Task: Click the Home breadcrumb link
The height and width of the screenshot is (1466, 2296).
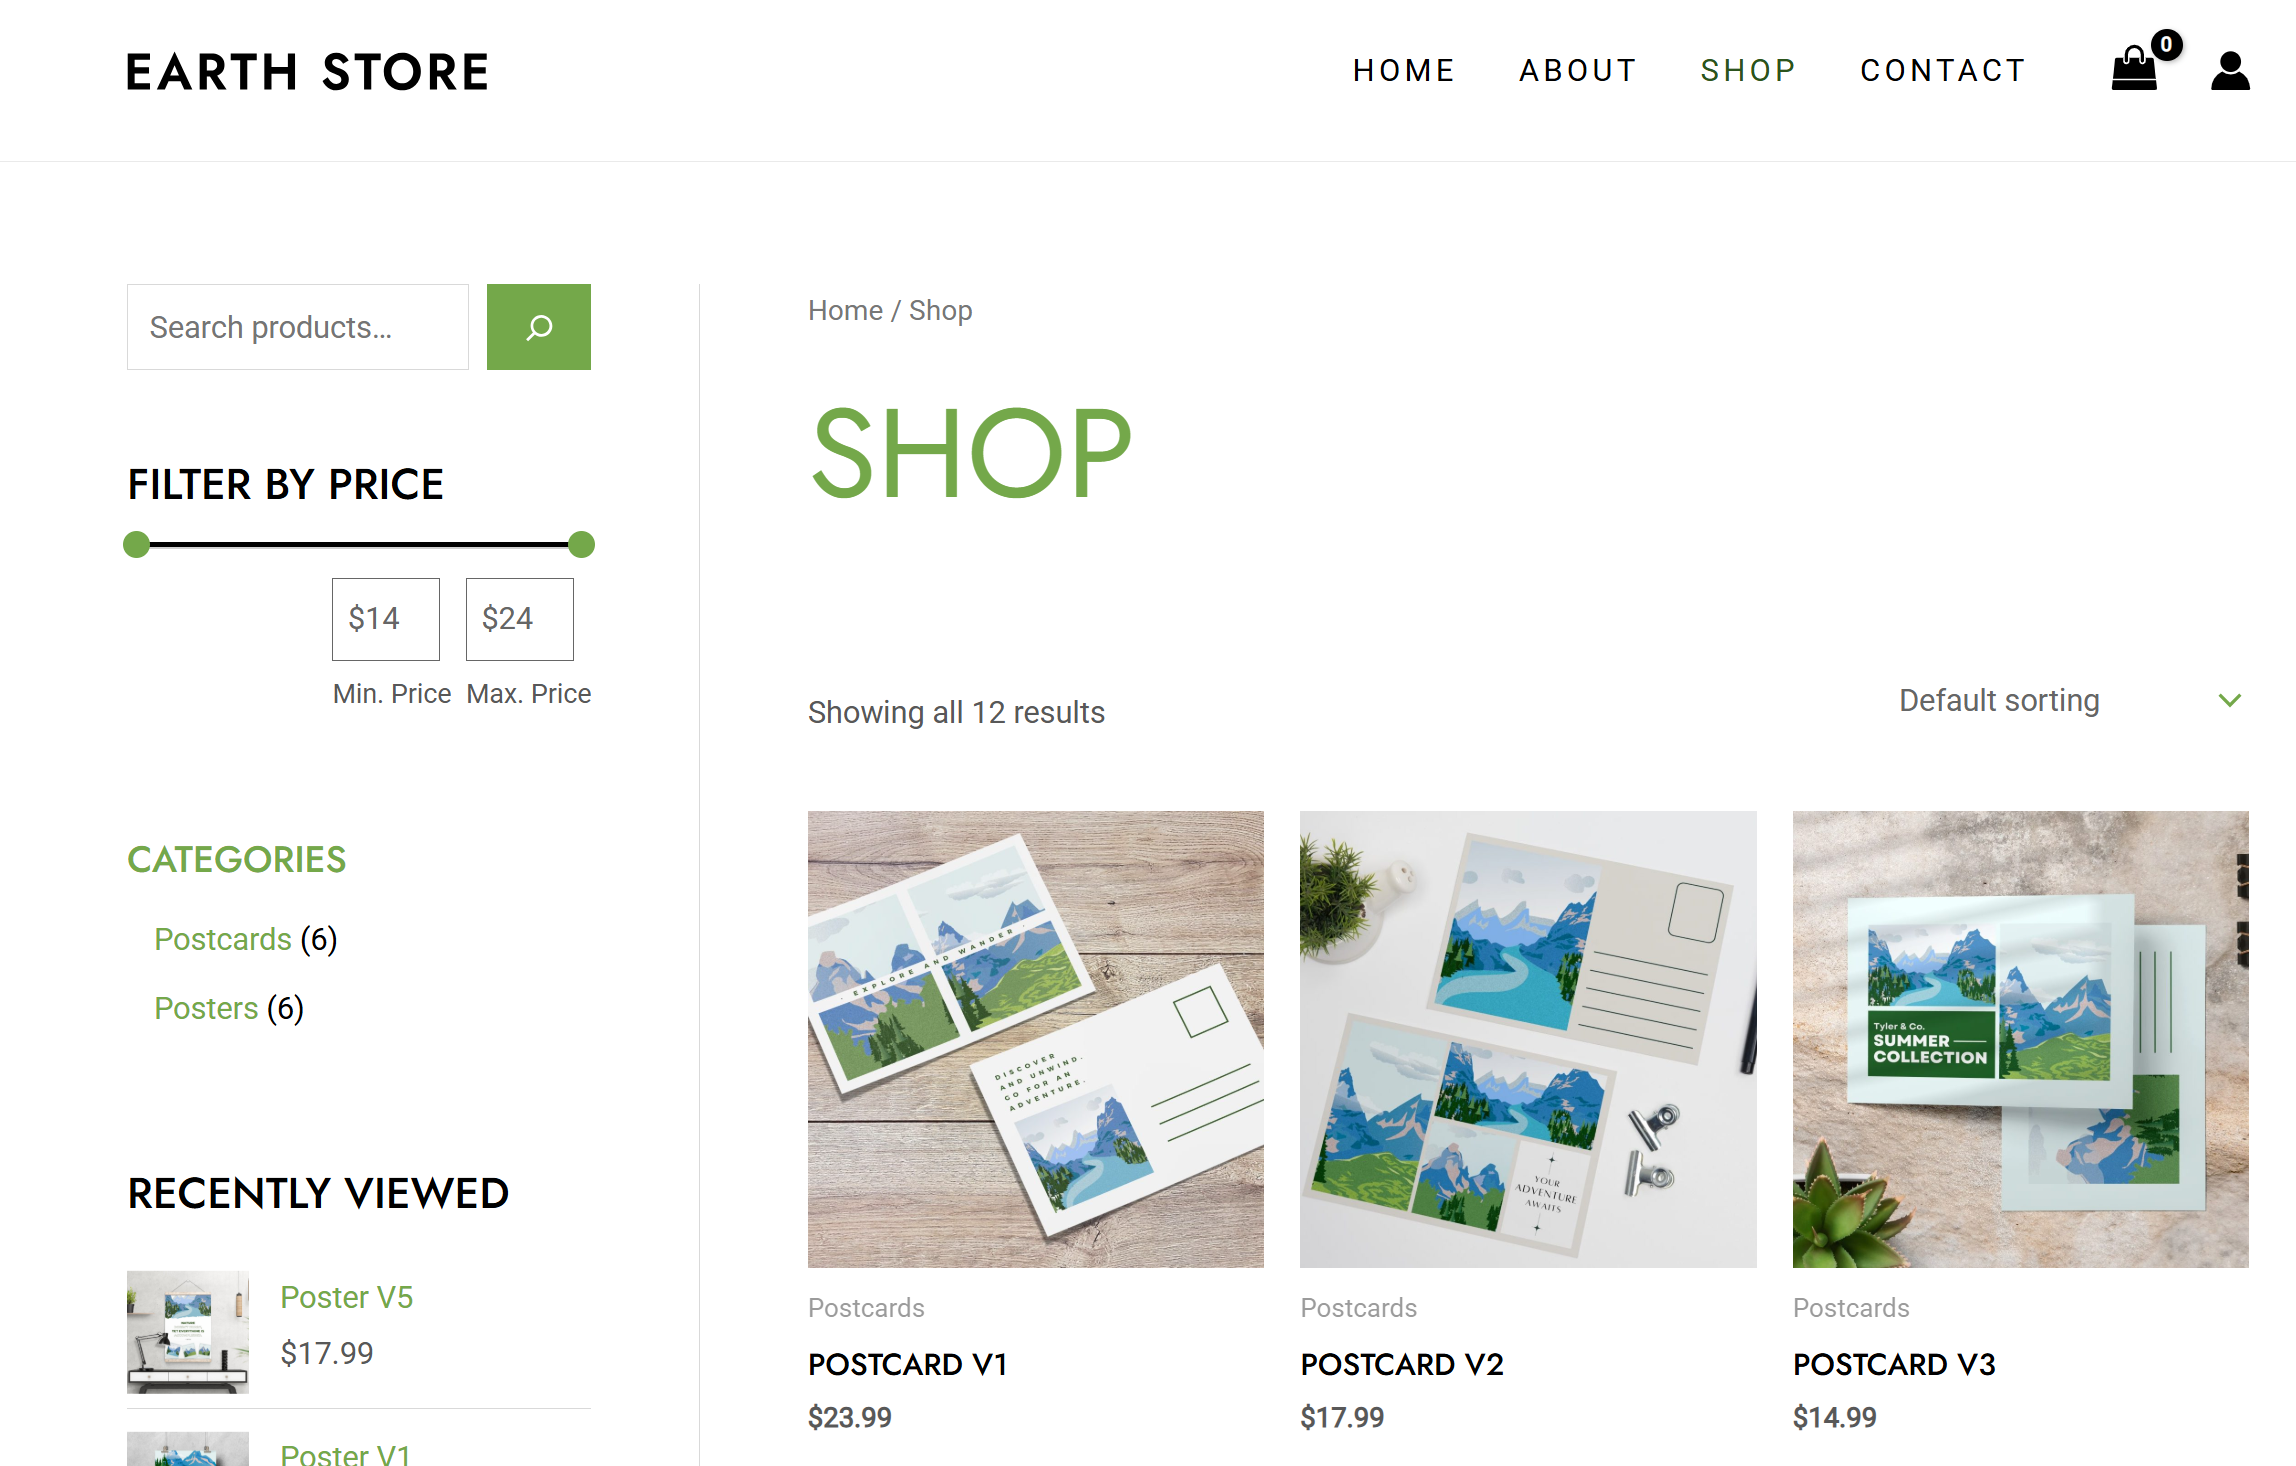Action: (x=845, y=310)
